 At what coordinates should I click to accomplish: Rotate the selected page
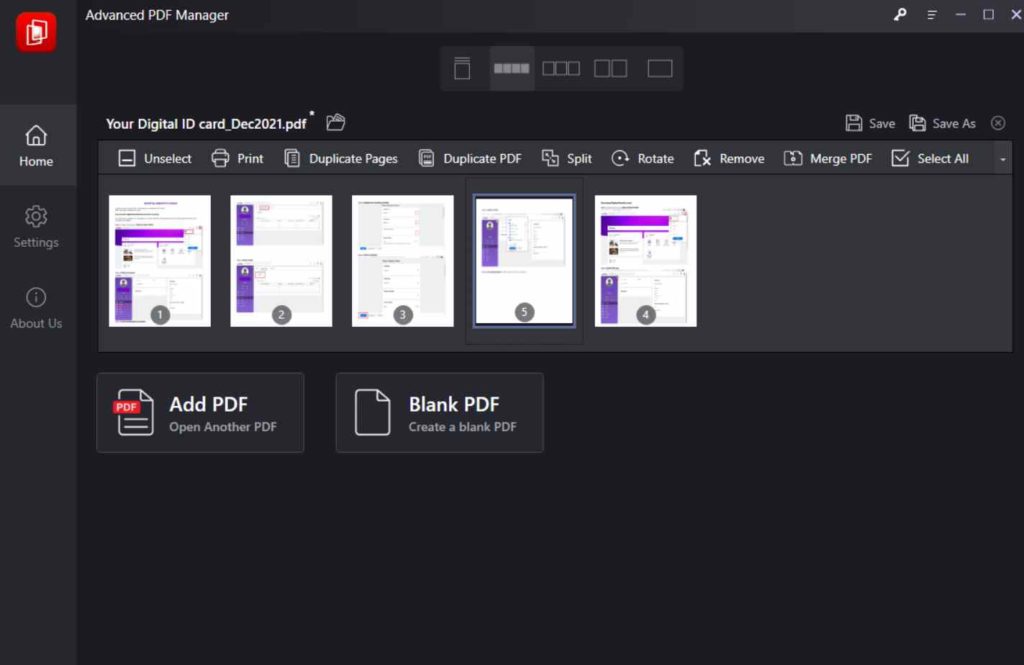(x=643, y=158)
